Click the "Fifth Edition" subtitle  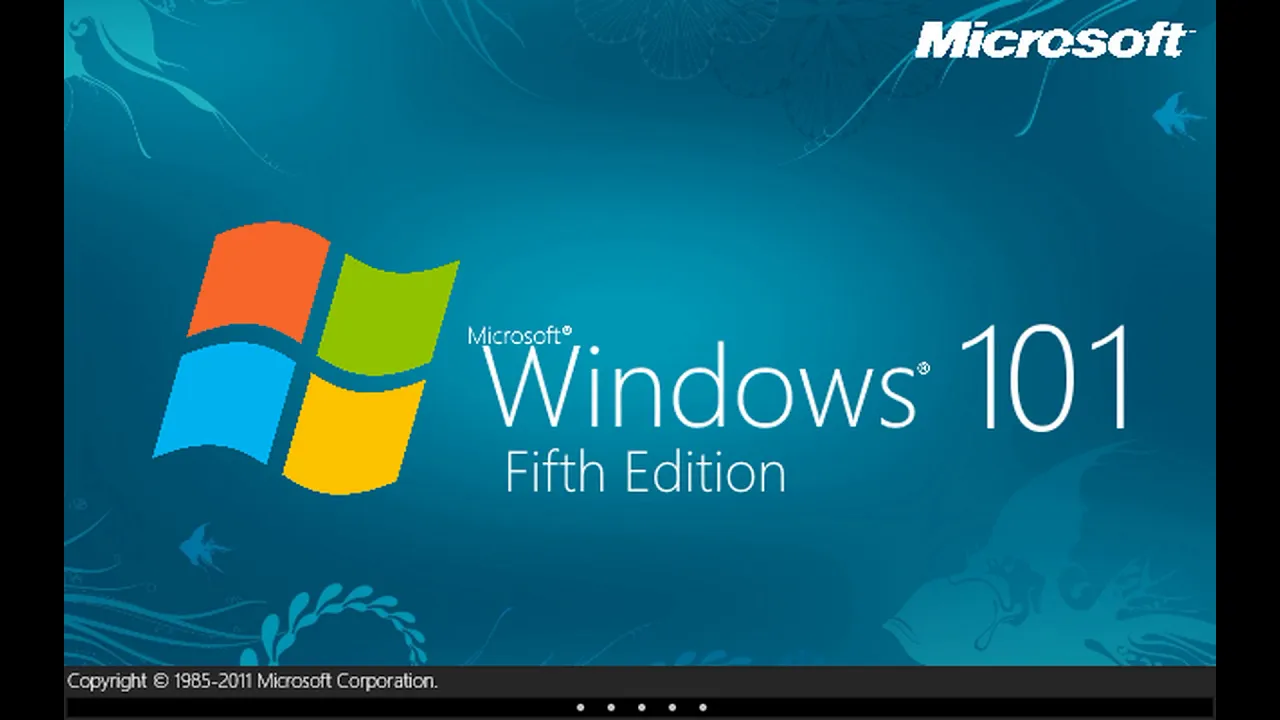tap(645, 471)
